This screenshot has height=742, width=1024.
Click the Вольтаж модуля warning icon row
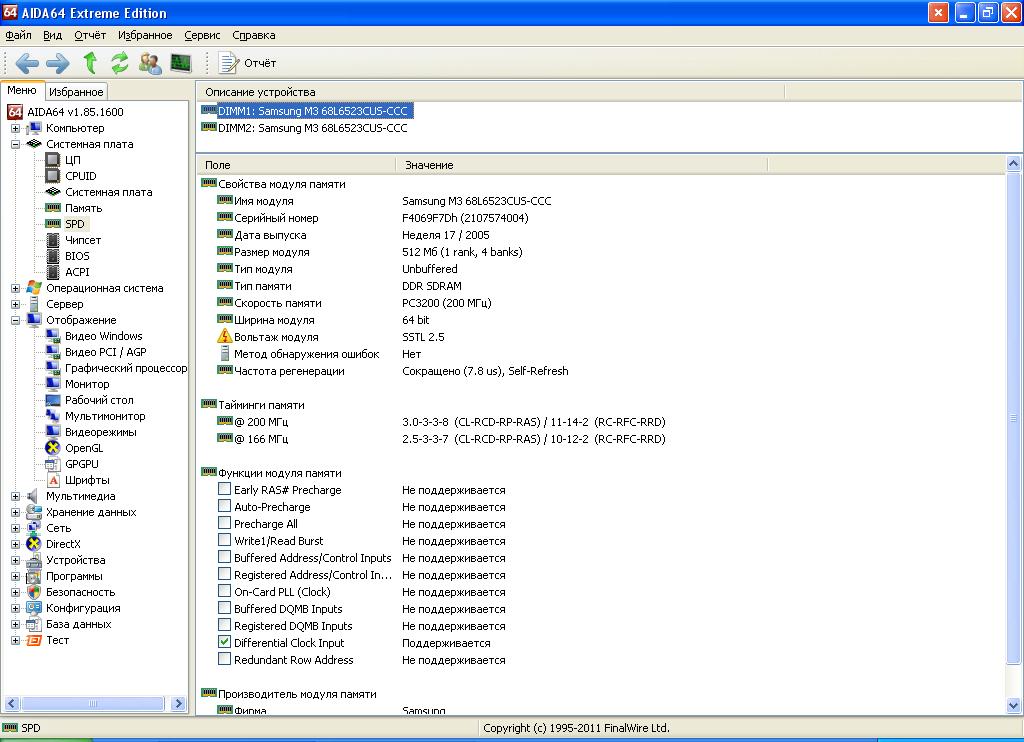[x=225, y=337]
